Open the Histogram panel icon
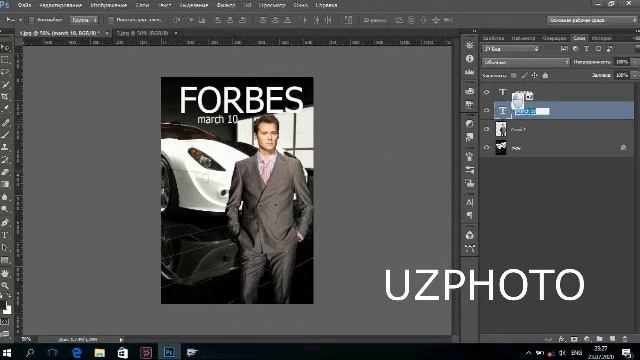This screenshot has width=640, height=360. (x=470, y=72)
